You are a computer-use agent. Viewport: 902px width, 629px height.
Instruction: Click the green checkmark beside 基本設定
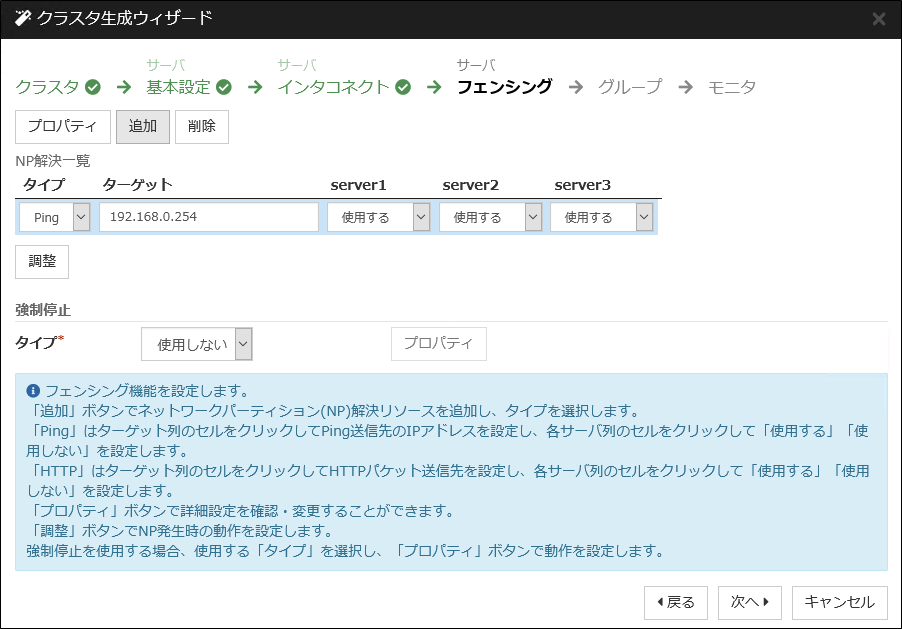pyautogui.click(x=223, y=87)
